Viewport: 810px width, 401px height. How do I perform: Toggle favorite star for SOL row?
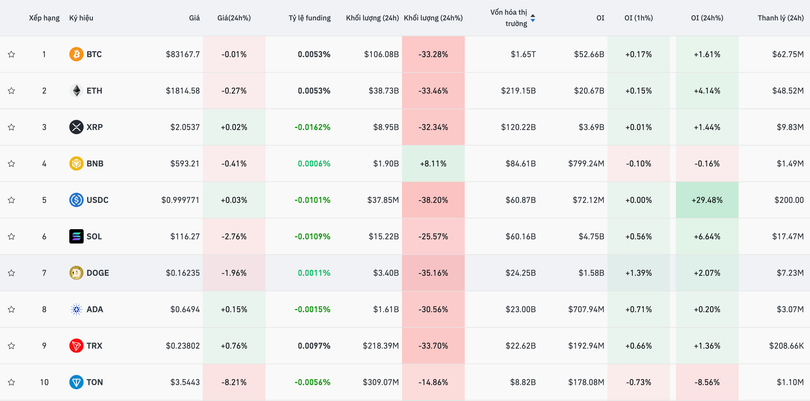coord(11,236)
